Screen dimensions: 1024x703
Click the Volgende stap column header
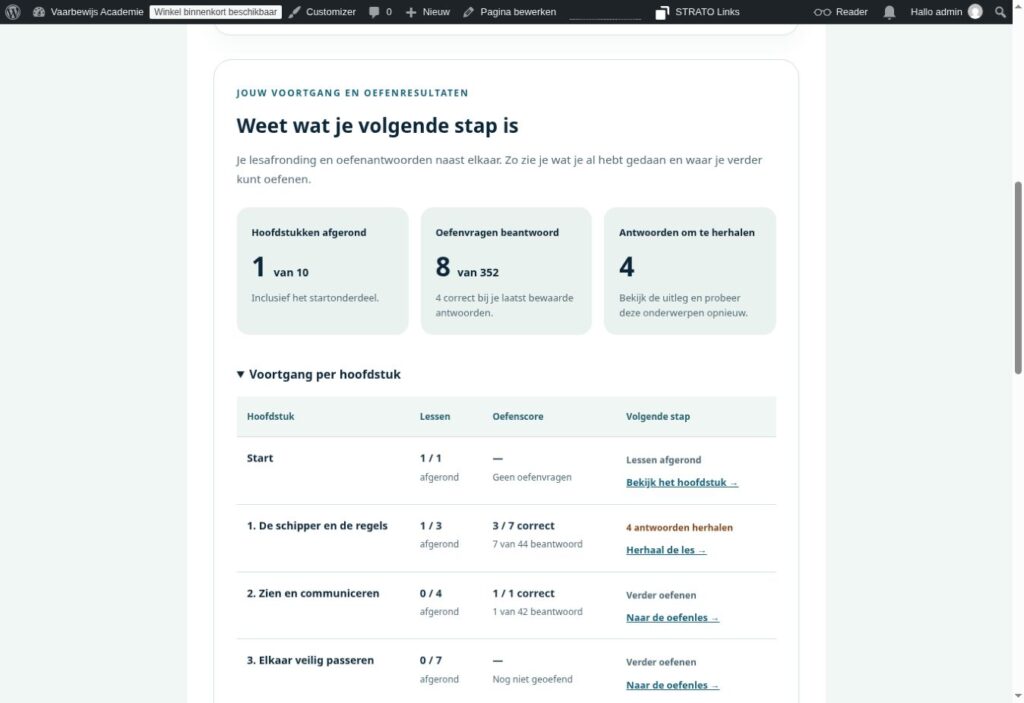658,417
